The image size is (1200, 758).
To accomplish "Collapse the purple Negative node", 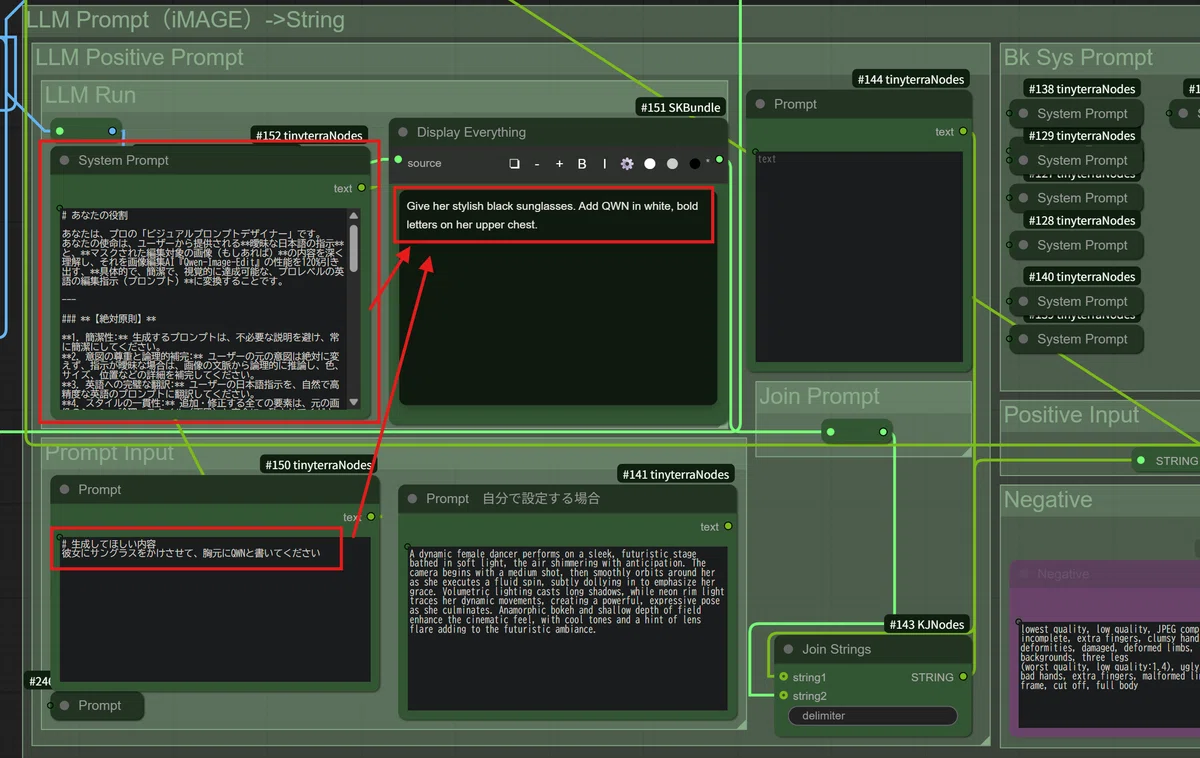I will tap(1023, 574).
